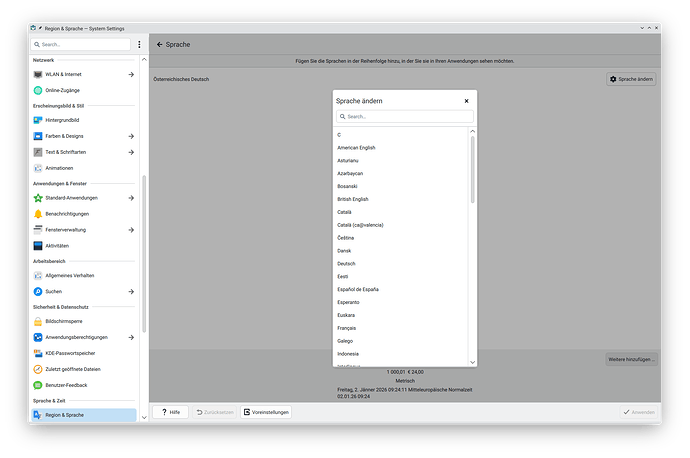This screenshot has height=458, width=690.
Task: Select the C language entry
Action: tap(401, 135)
